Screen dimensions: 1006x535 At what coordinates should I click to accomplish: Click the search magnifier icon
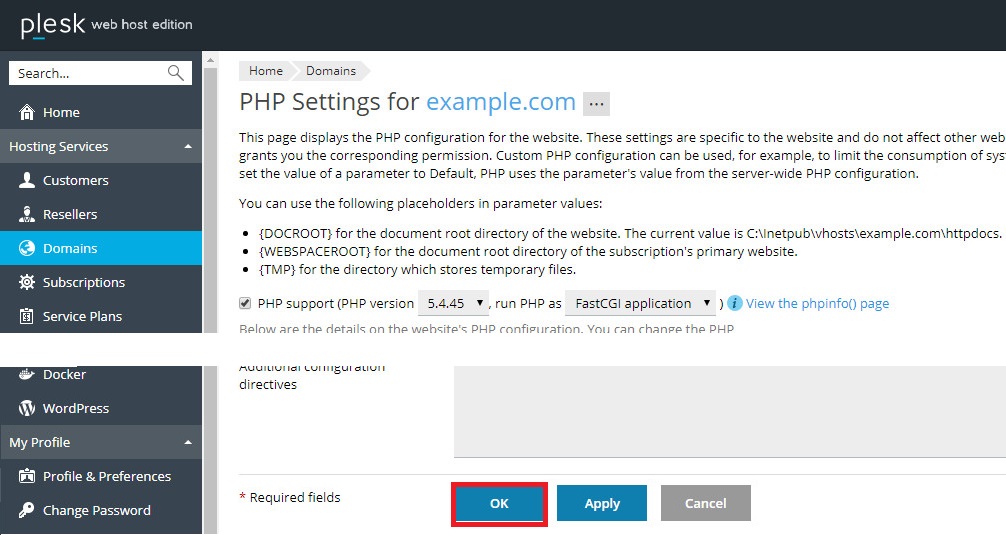(x=175, y=72)
